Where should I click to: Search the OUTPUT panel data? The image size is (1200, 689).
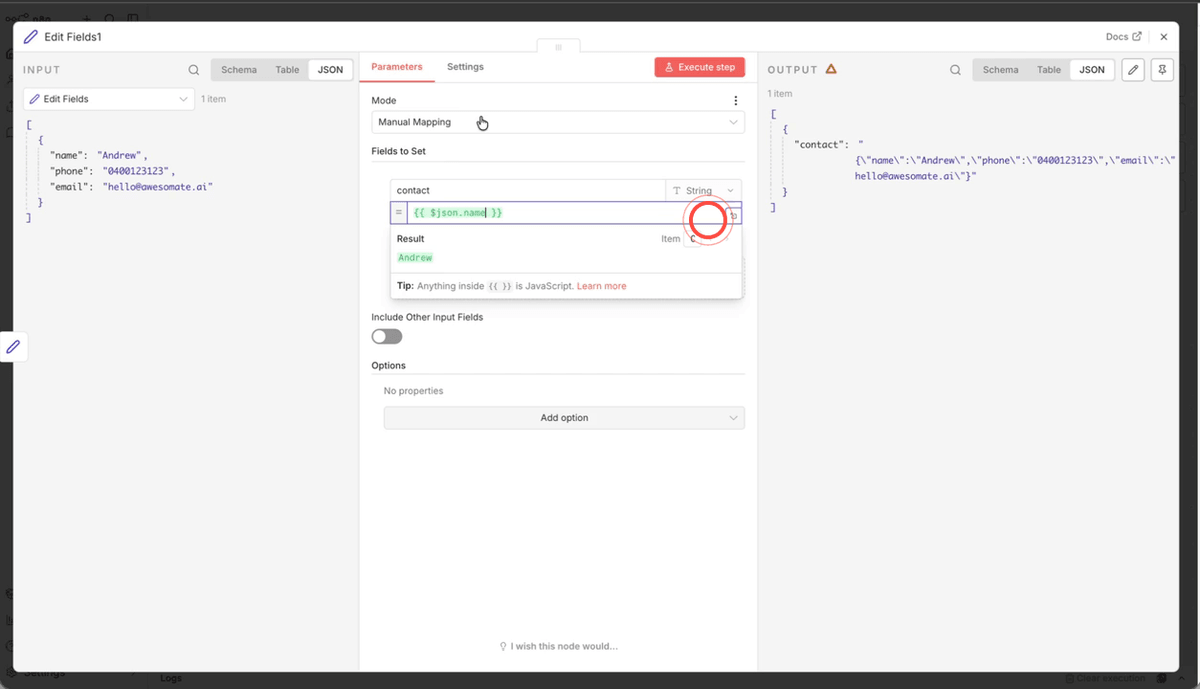955,70
